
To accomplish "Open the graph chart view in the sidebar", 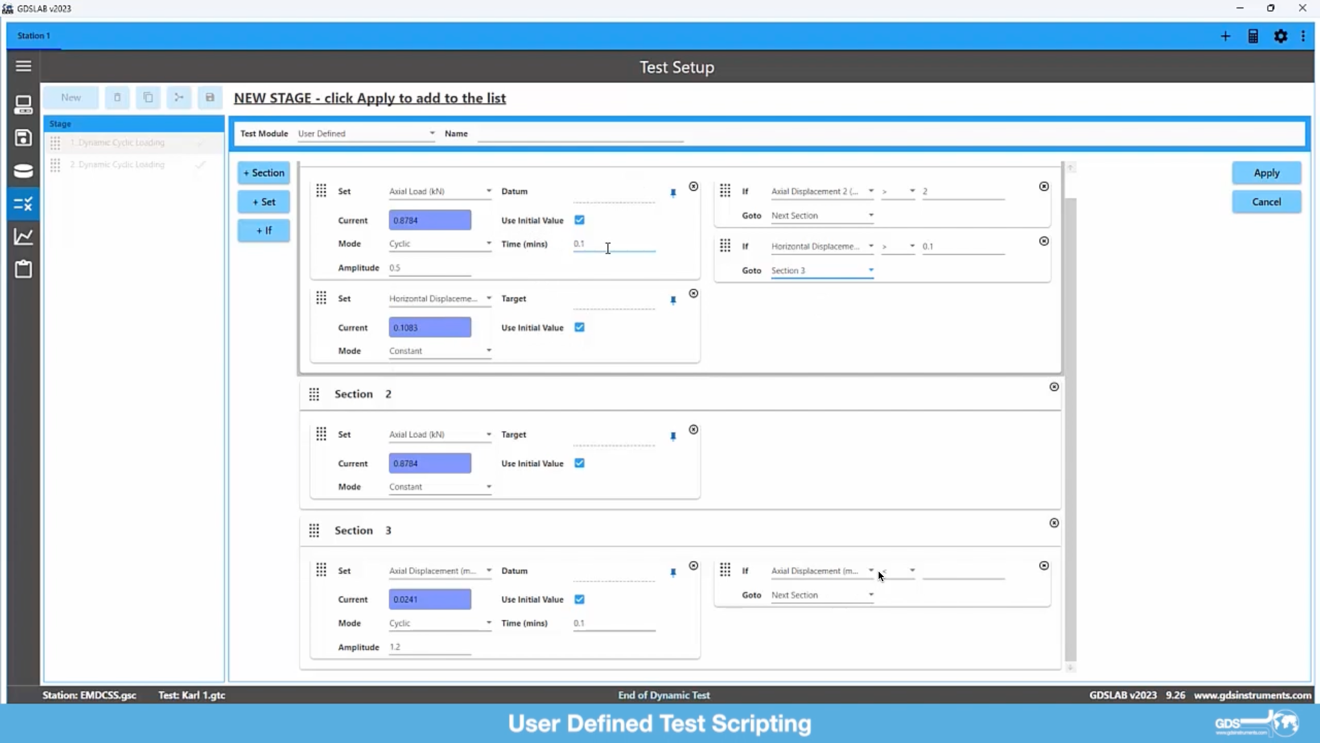I will pos(23,237).
